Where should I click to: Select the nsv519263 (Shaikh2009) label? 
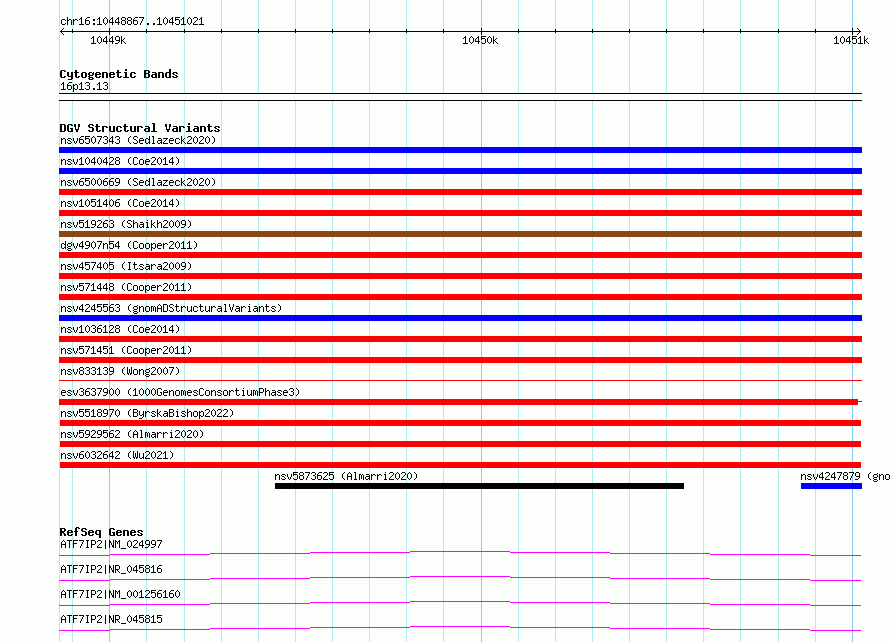[x=126, y=224]
